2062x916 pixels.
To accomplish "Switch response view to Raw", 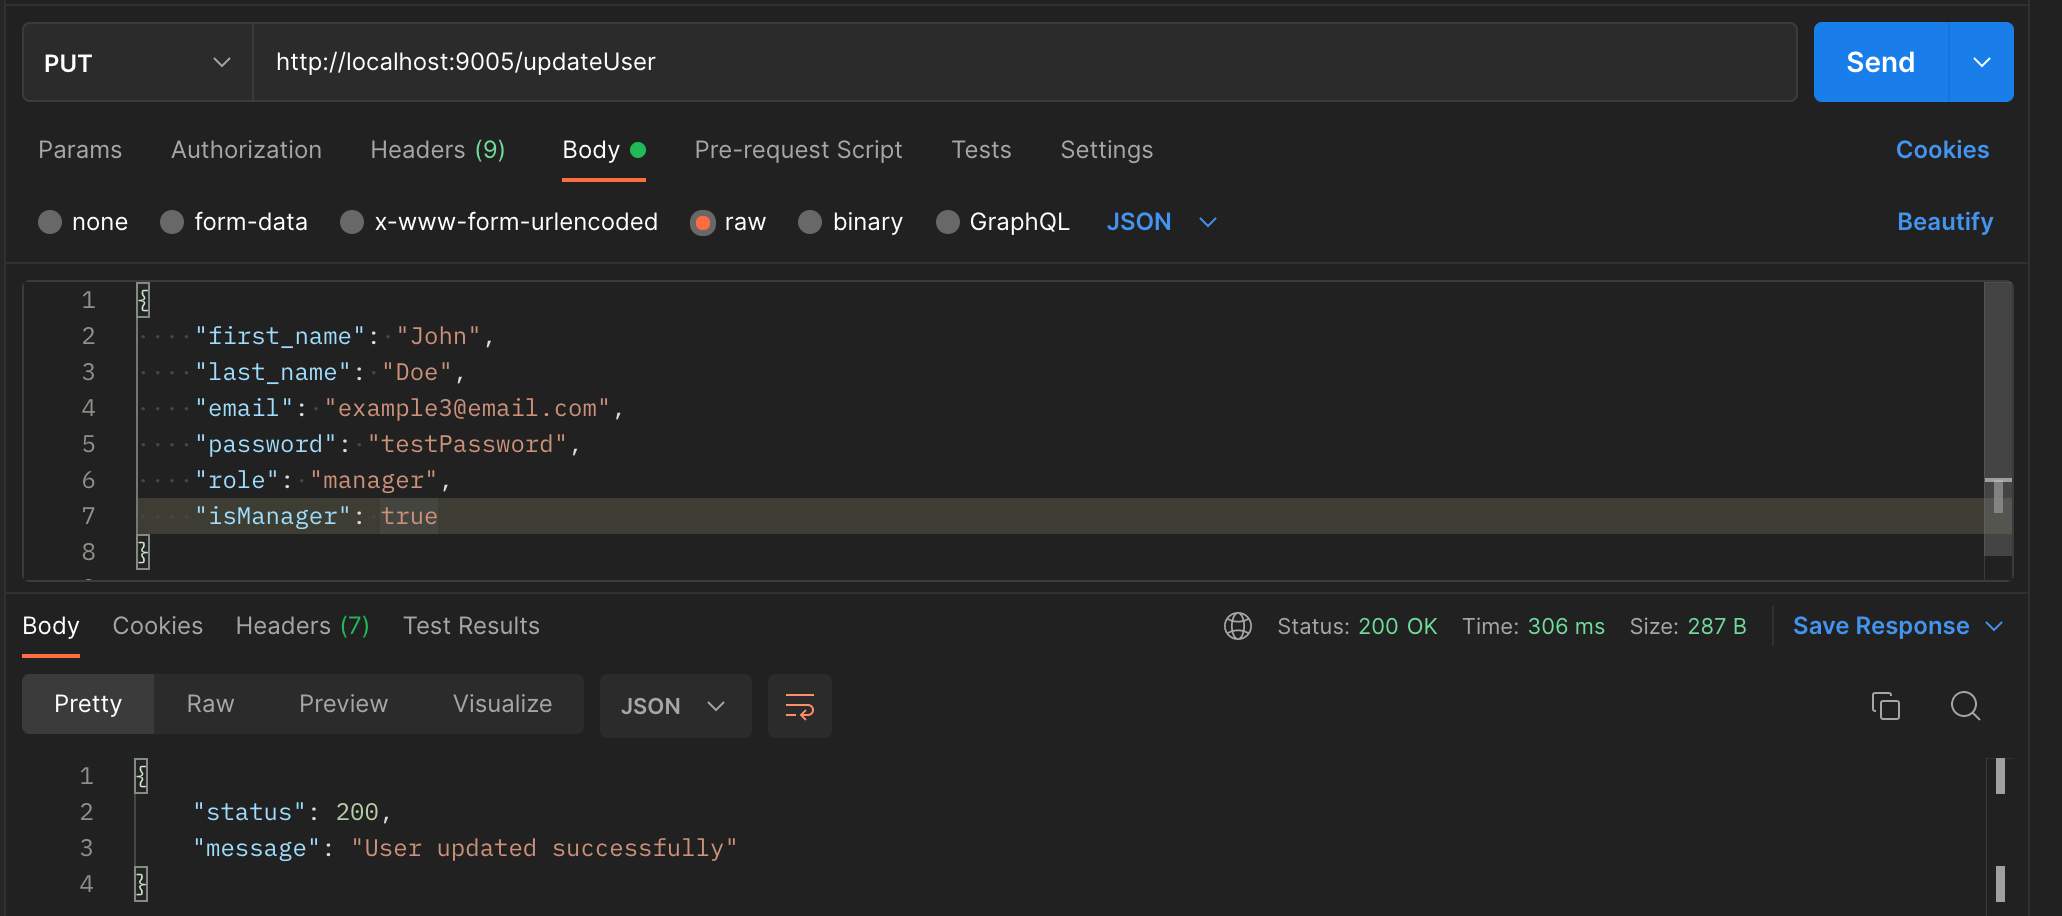I will (x=209, y=704).
